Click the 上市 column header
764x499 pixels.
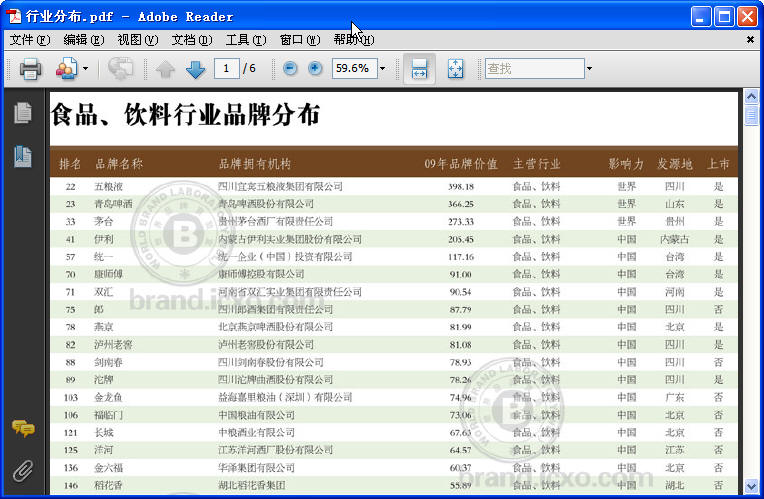(718, 164)
